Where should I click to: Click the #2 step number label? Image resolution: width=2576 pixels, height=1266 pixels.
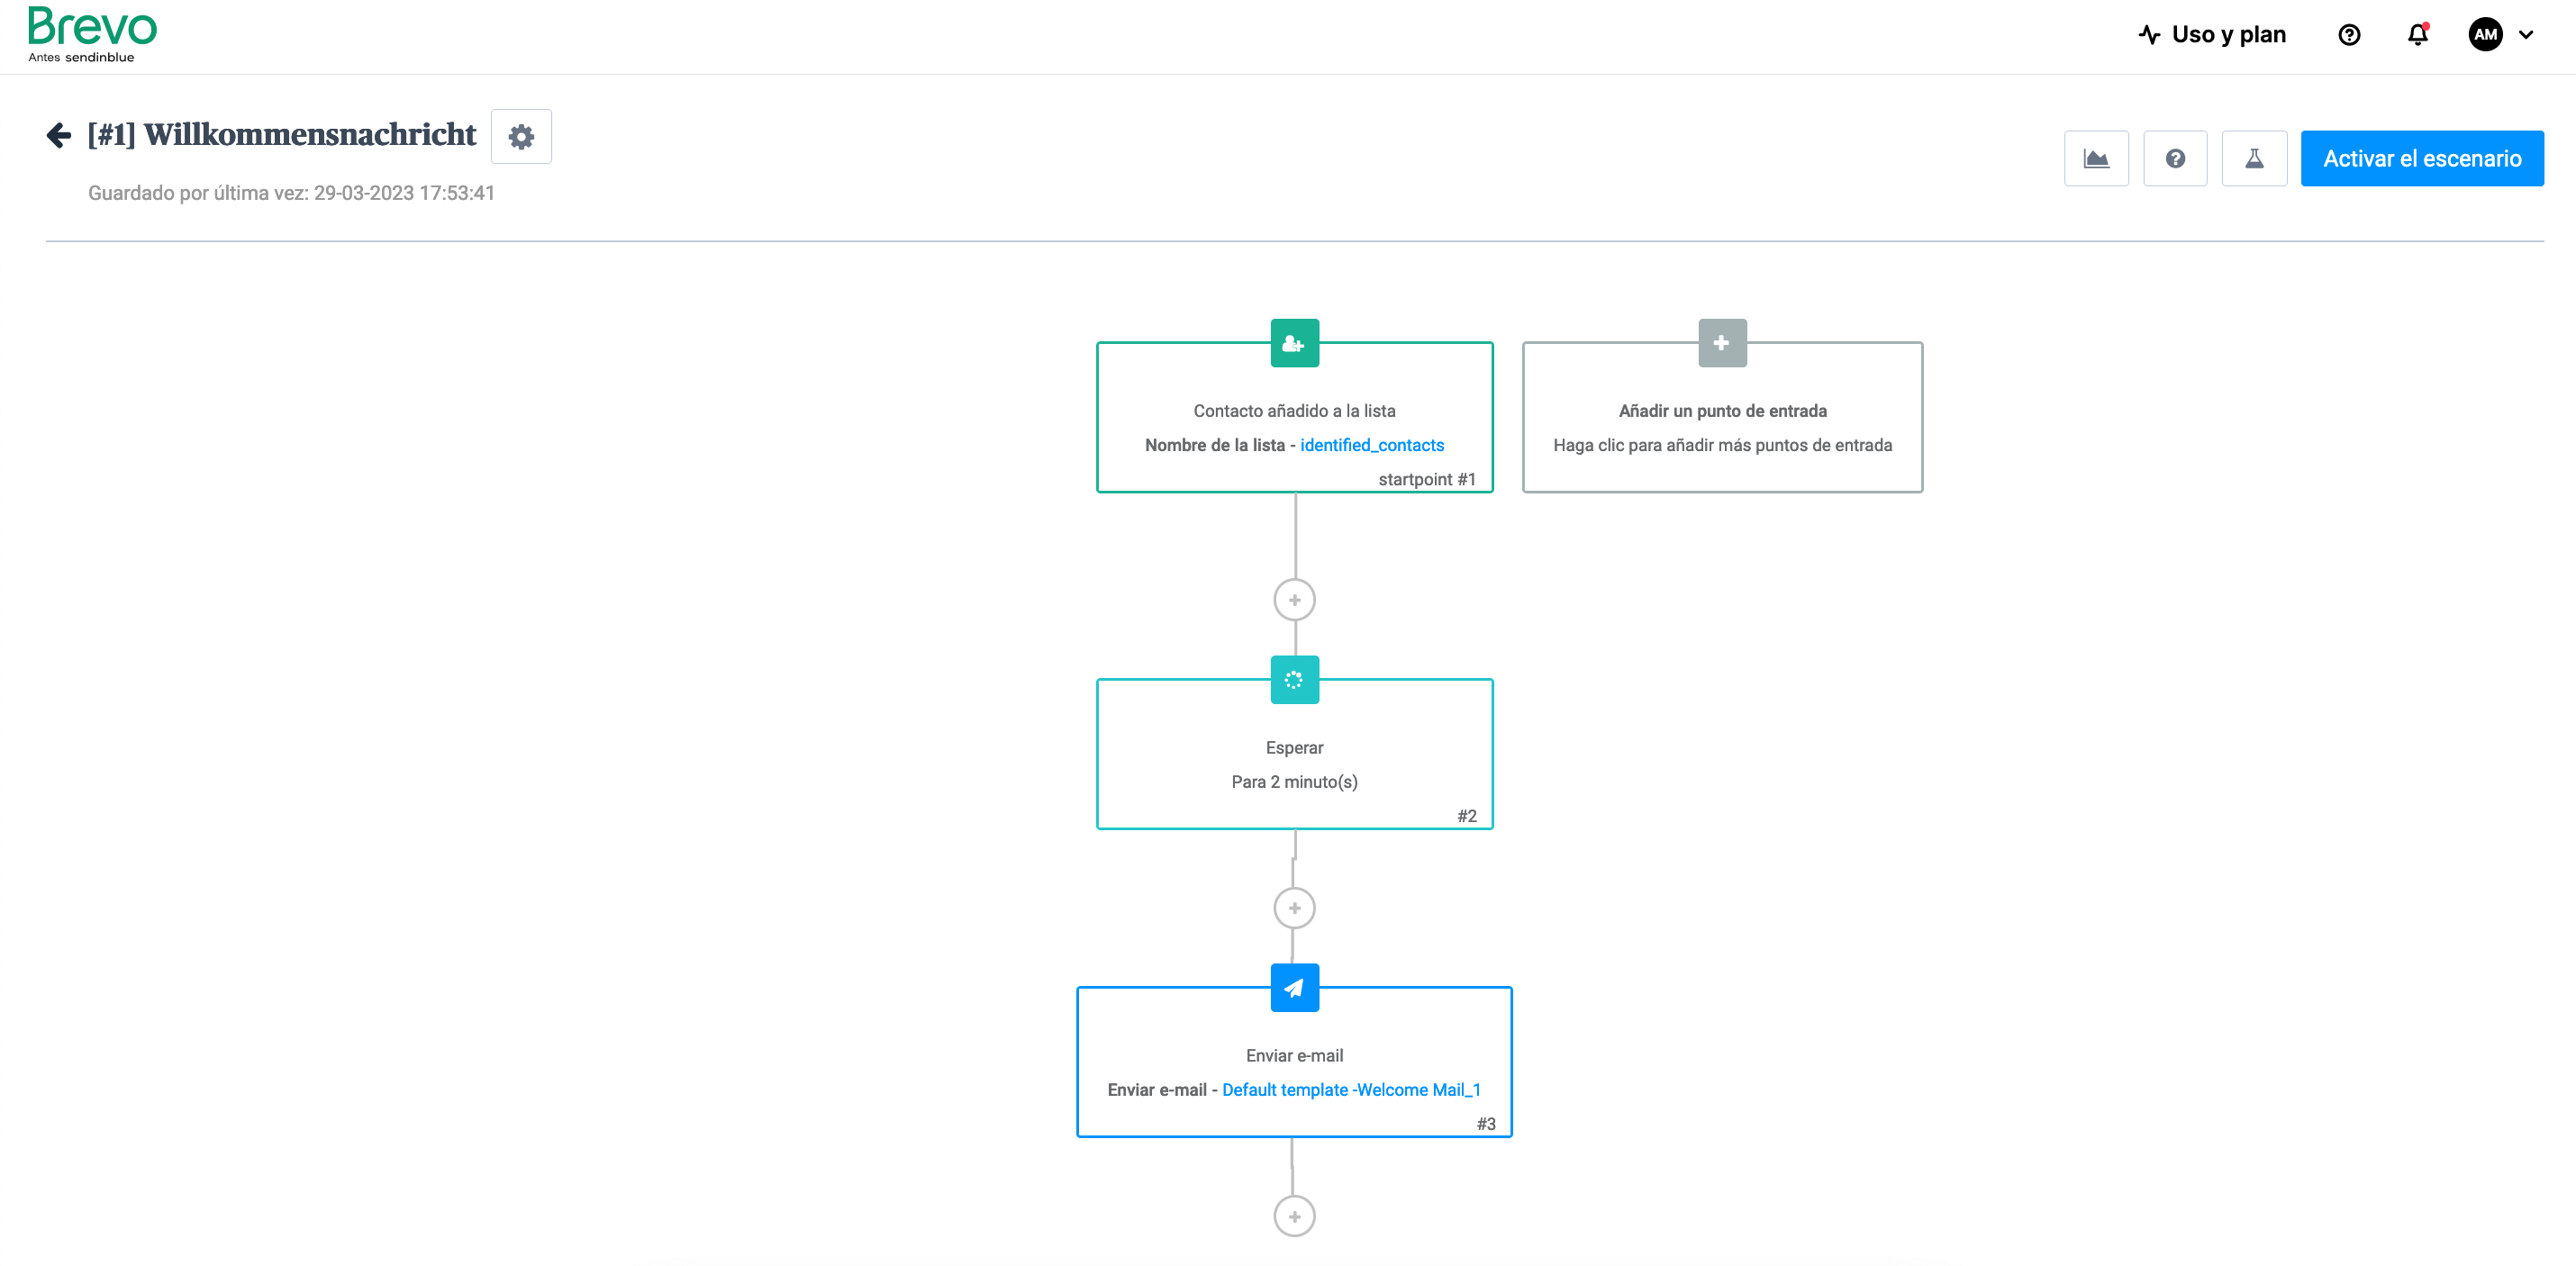point(1466,816)
